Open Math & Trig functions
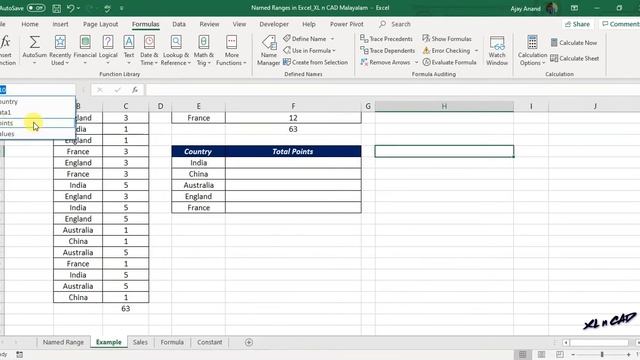The width and height of the screenshot is (640, 360). point(203,51)
